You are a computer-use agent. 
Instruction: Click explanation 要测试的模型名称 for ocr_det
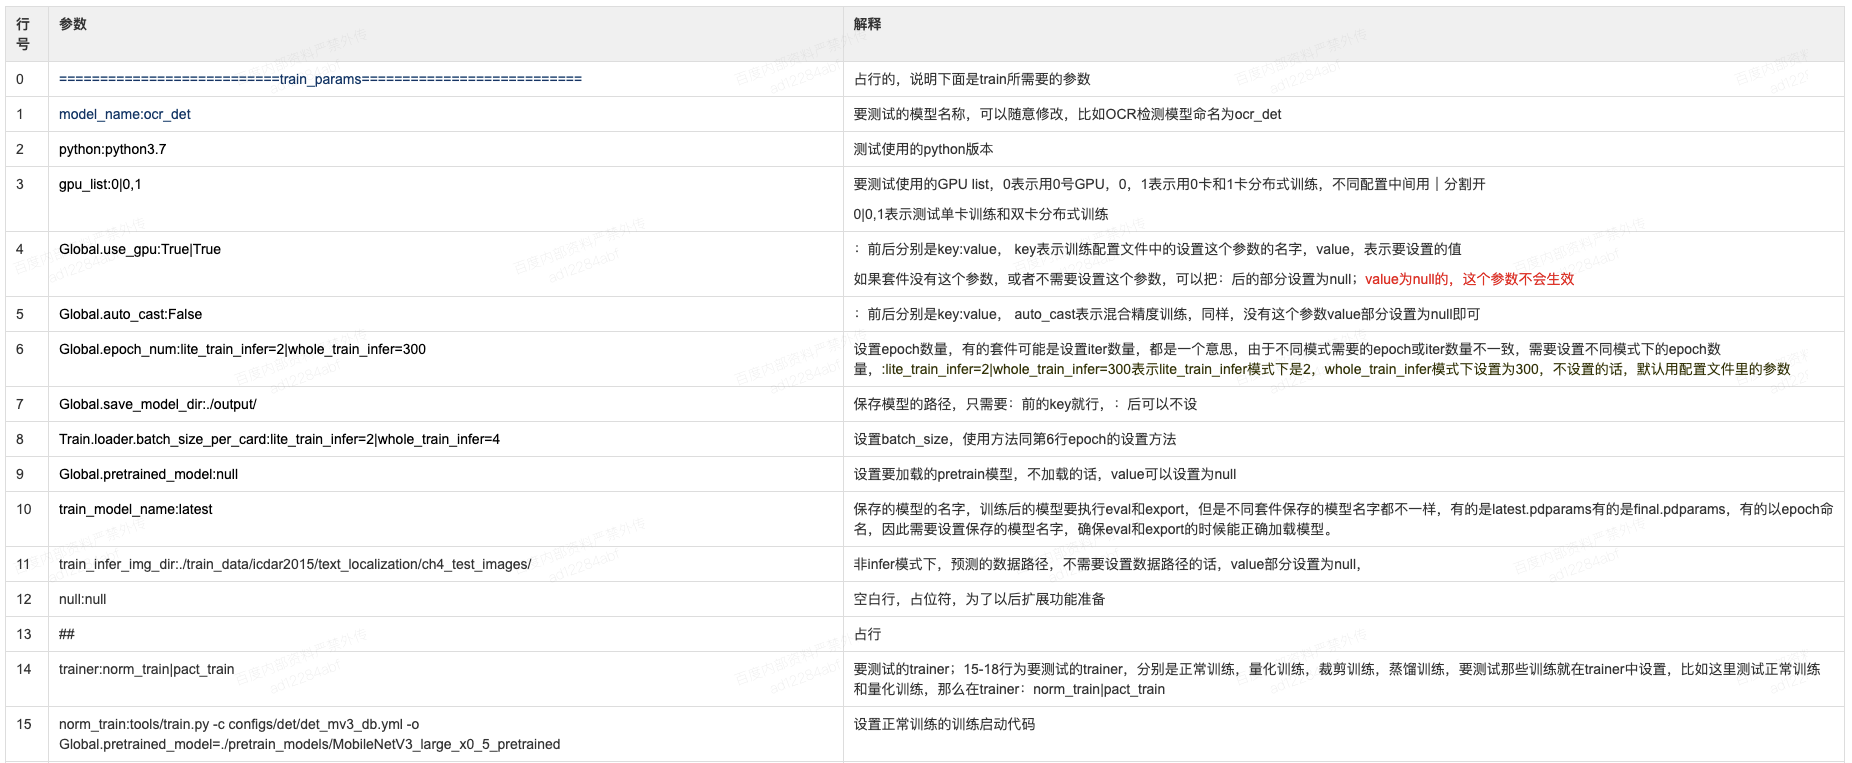coord(1067,114)
